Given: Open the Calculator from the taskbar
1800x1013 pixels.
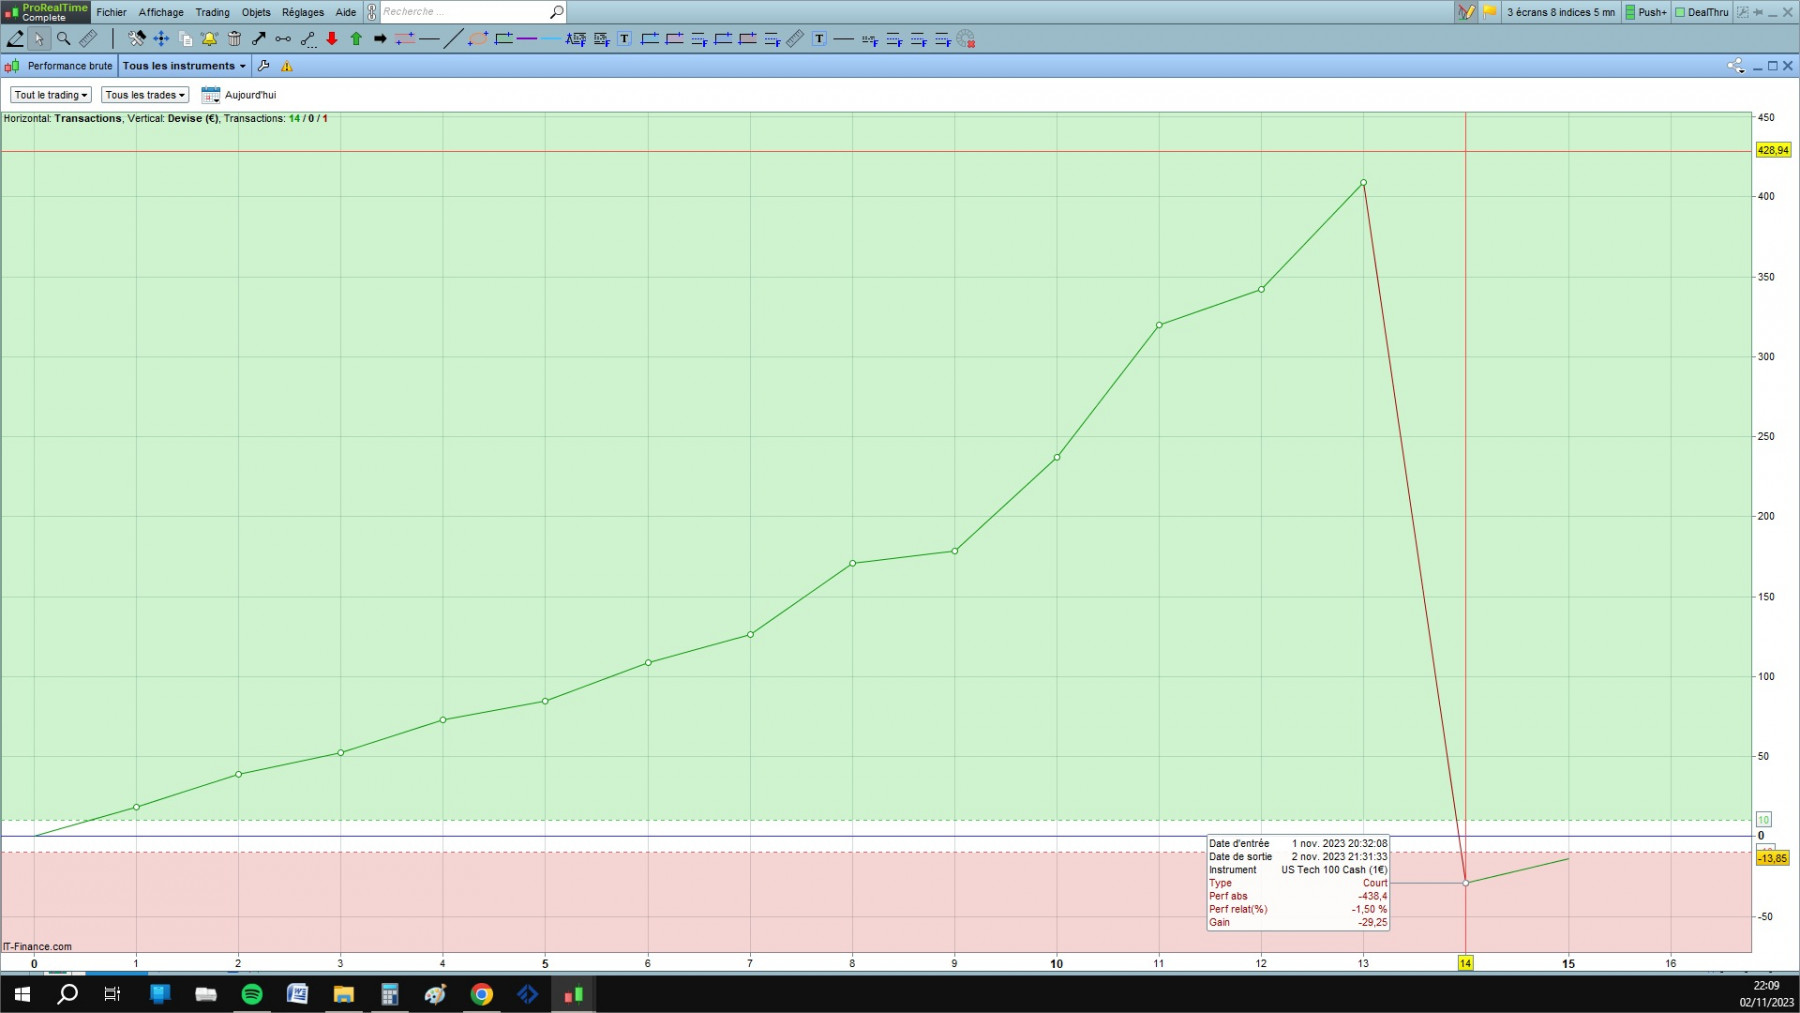Looking at the screenshot, I should coord(390,994).
